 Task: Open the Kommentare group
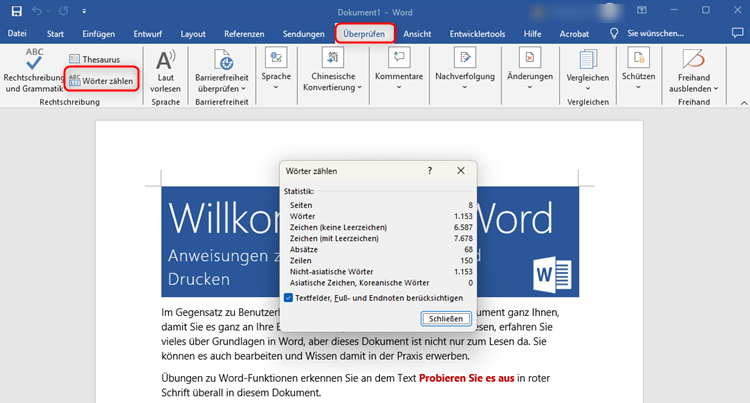coord(399,69)
